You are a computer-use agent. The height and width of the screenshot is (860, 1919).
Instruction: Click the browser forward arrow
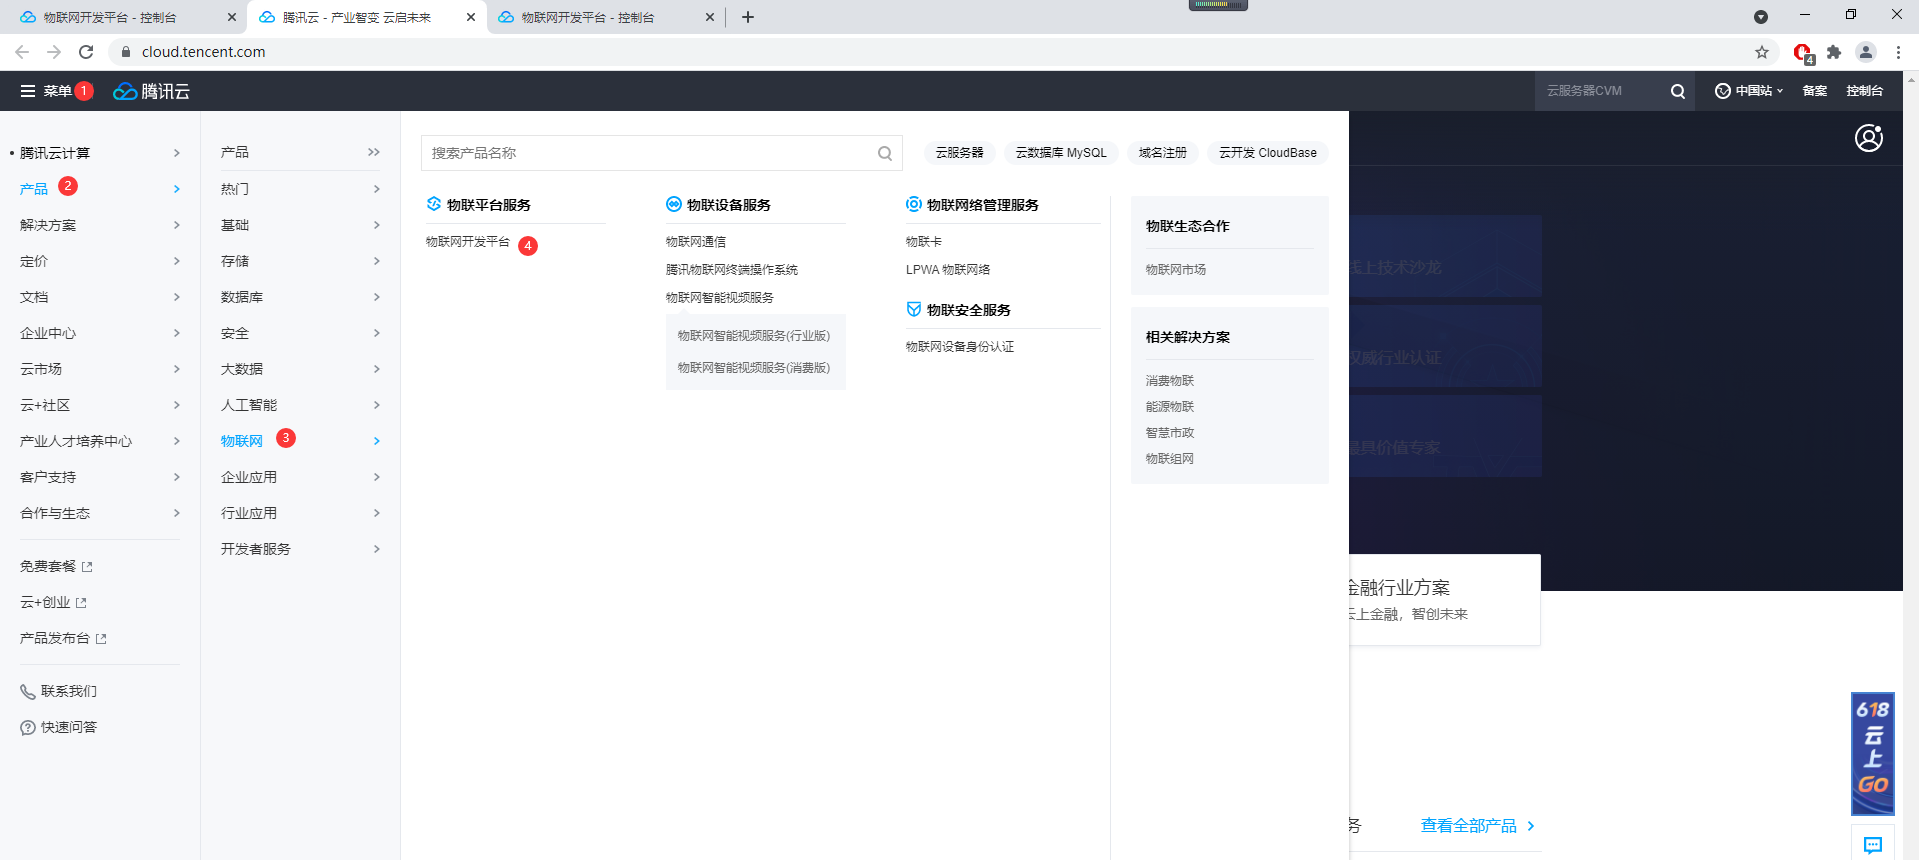[x=54, y=52]
